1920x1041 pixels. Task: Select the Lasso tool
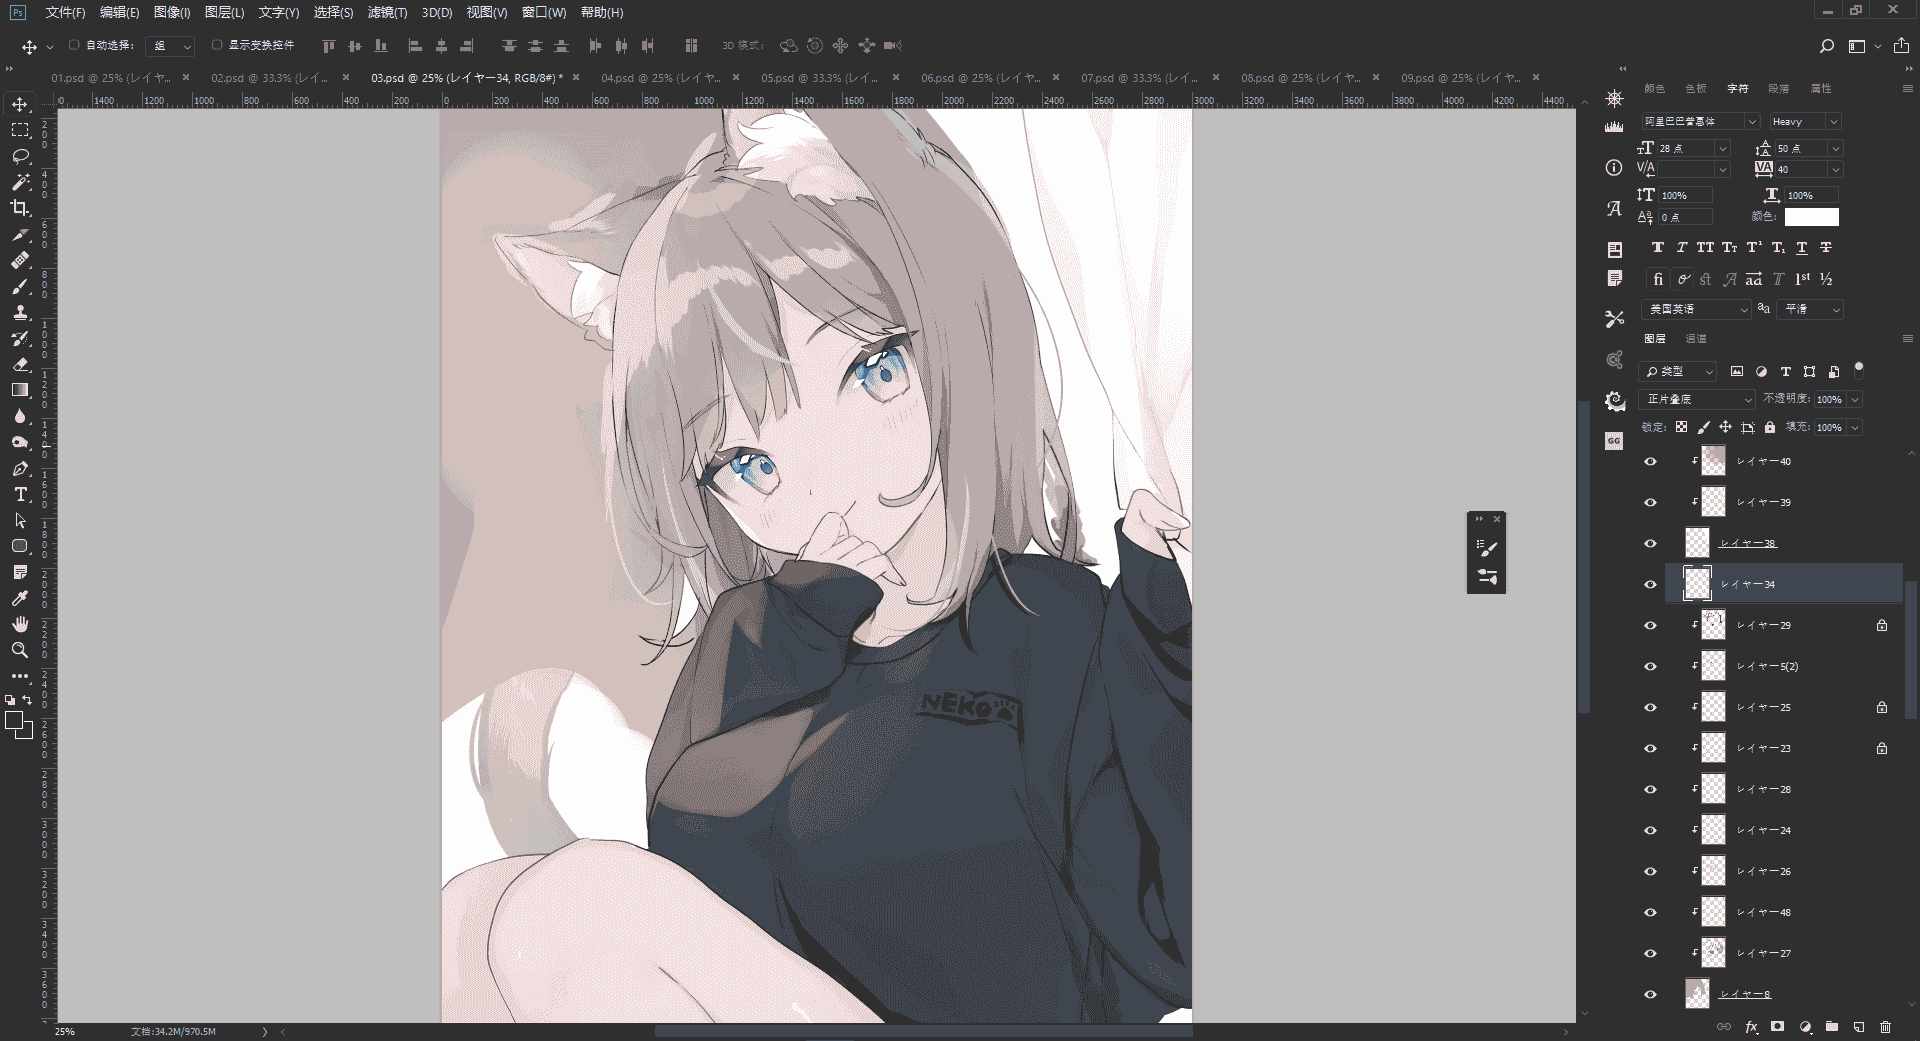coord(20,156)
